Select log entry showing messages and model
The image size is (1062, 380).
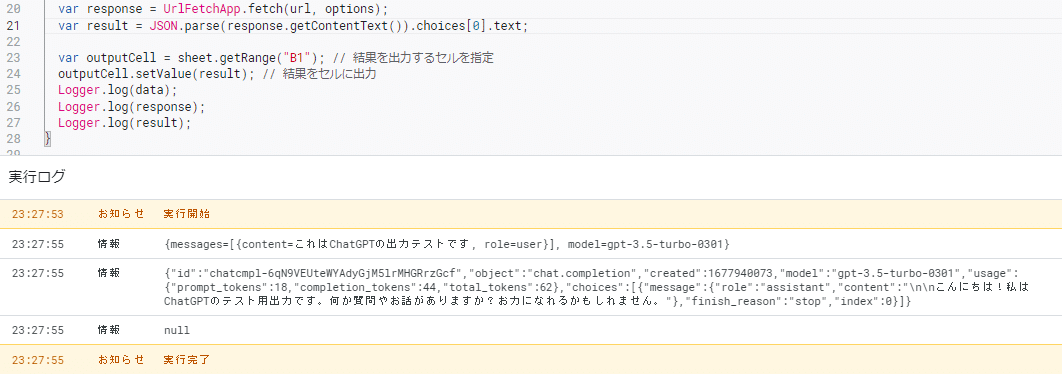tap(531, 244)
